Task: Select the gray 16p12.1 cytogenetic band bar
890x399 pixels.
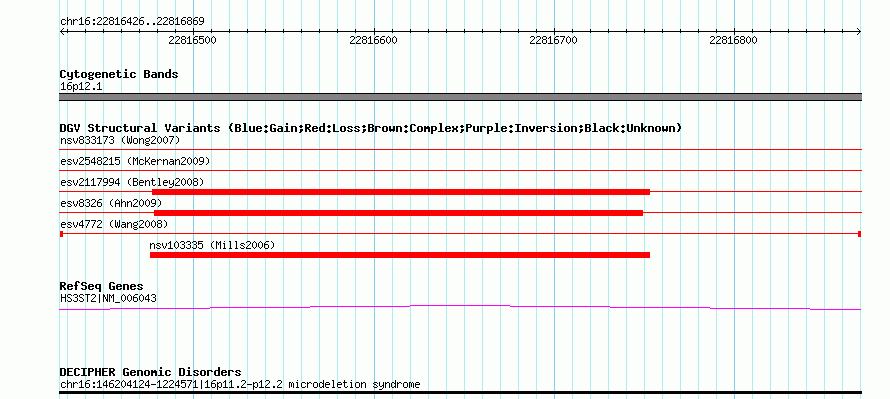Action: click(x=460, y=97)
